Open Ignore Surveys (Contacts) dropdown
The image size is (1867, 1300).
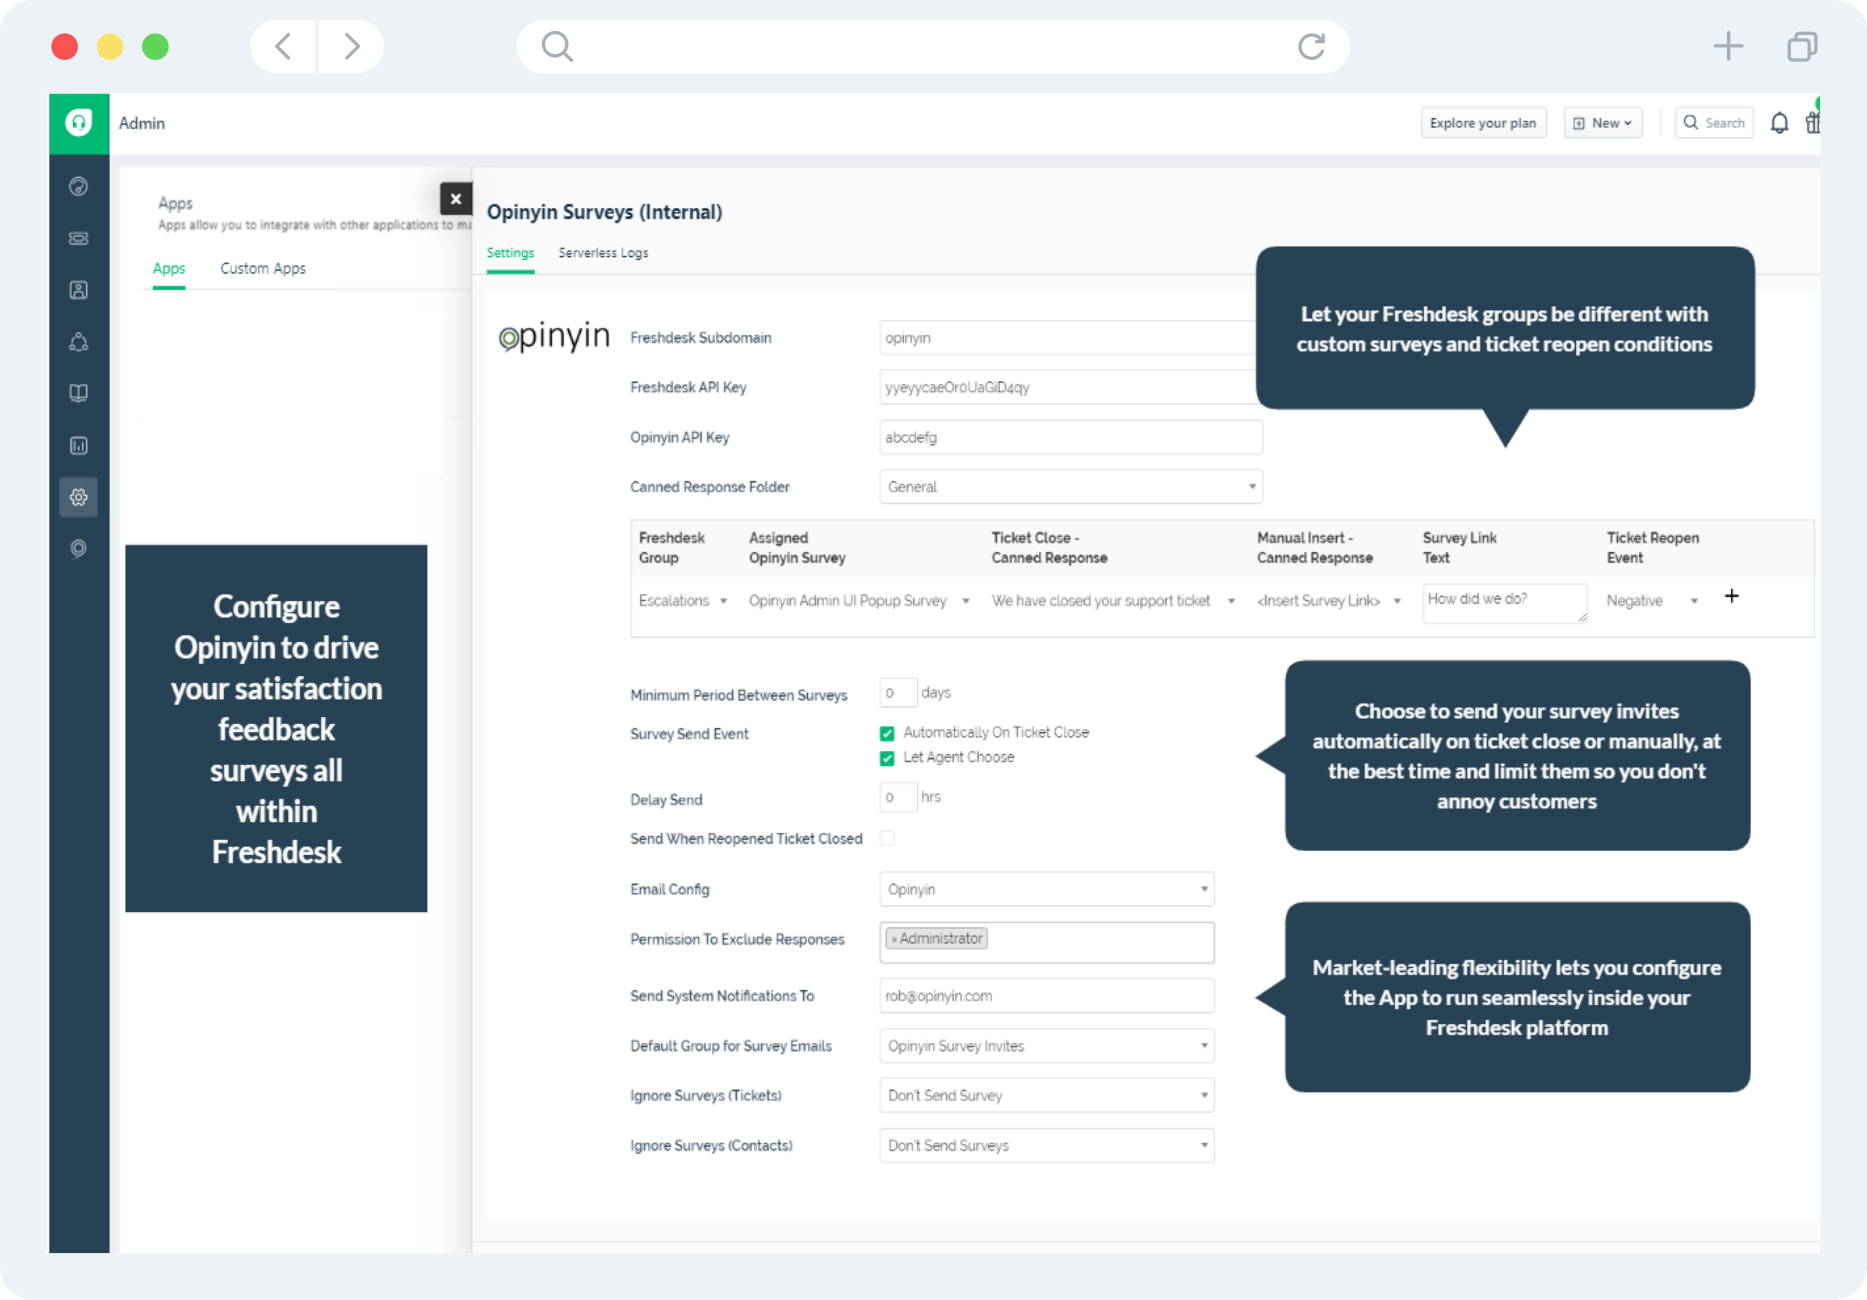1047,1145
